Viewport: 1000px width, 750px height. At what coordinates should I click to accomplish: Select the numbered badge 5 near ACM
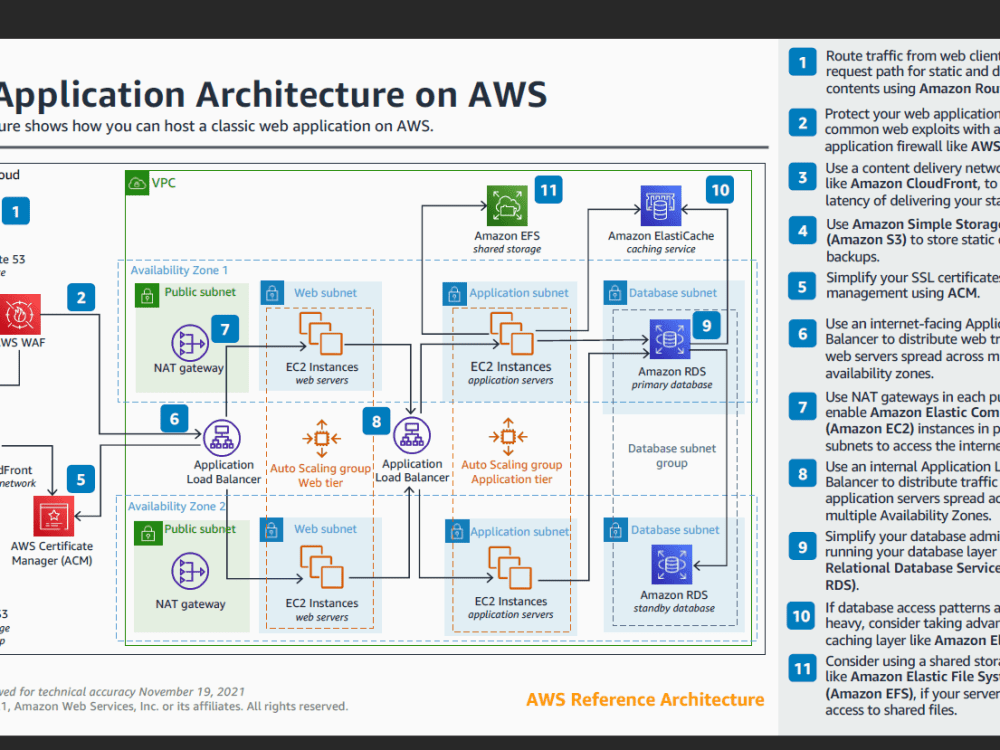pyautogui.click(x=80, y=479)
